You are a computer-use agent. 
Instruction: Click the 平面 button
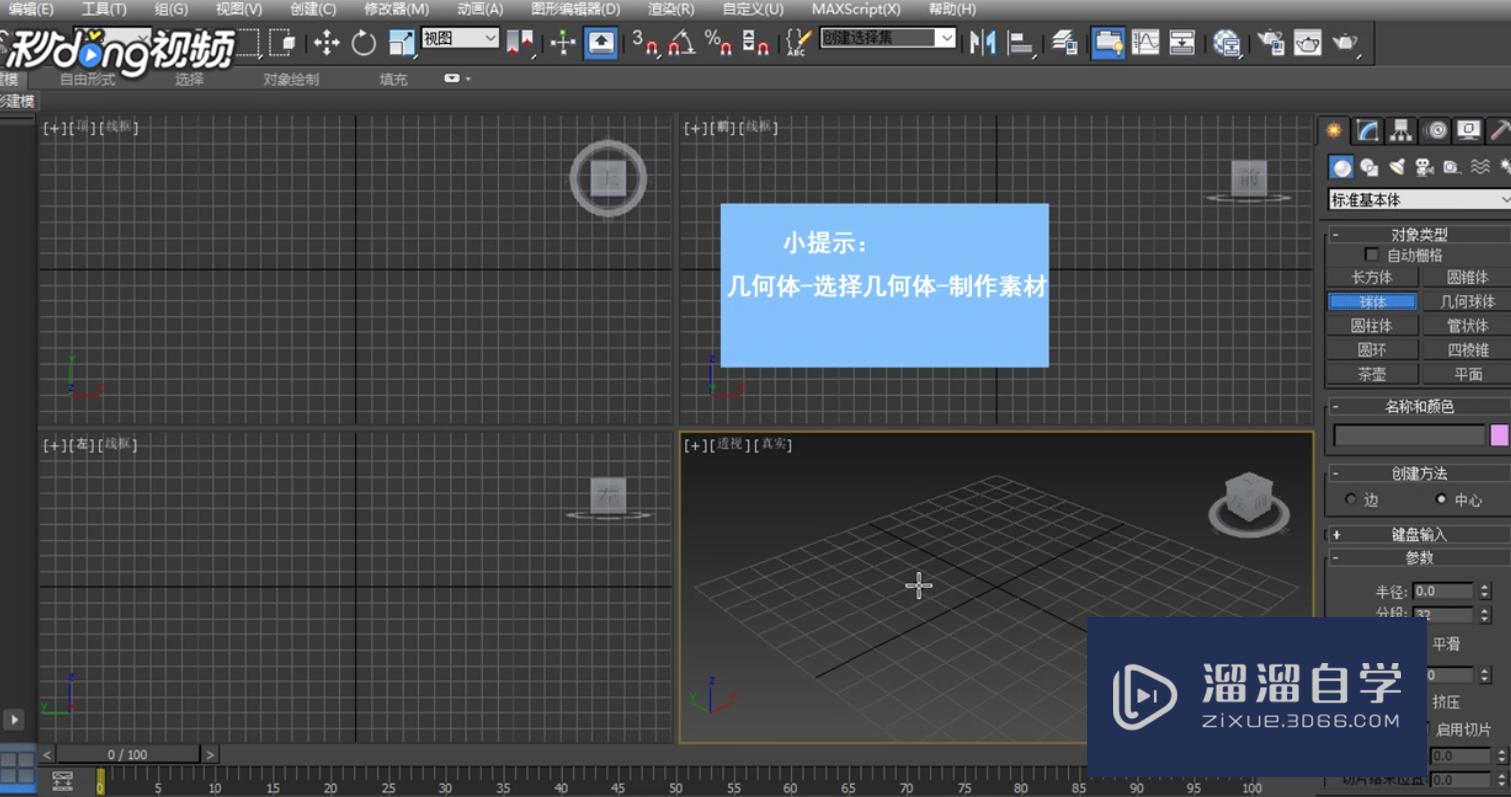[x=1468, y=374]
